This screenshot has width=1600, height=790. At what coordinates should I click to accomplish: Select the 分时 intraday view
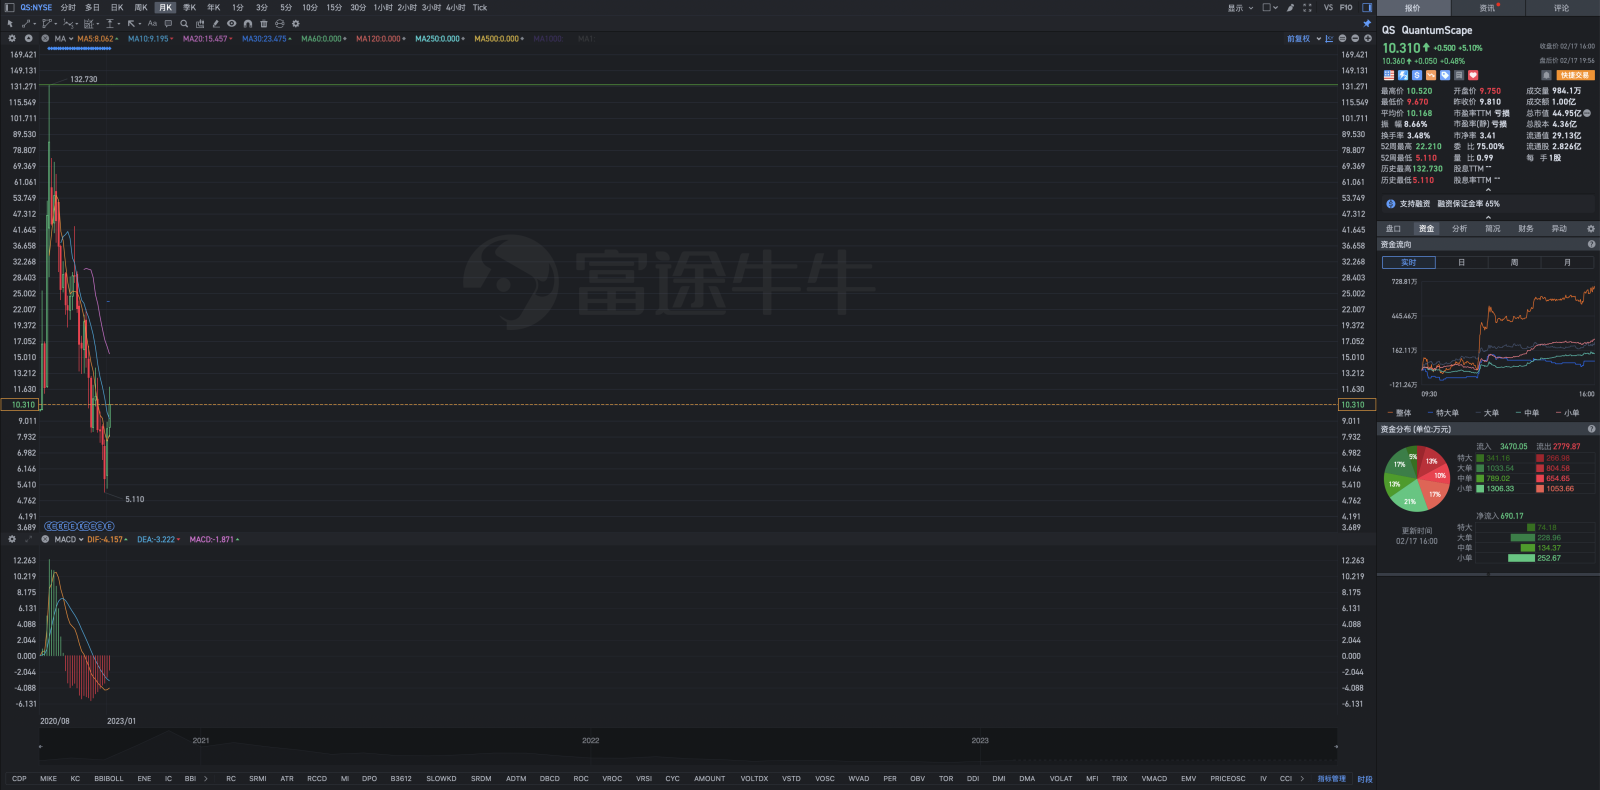[x=68, y=7]
